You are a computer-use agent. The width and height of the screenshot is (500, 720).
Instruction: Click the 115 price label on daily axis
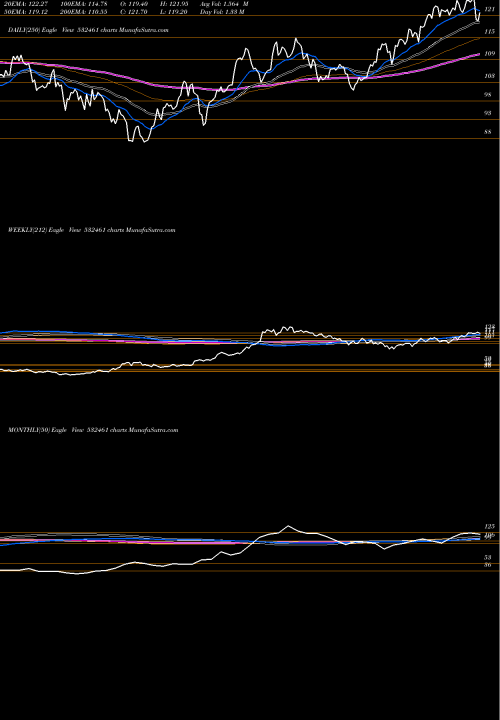pyautogui.click(x=489, y=32)
